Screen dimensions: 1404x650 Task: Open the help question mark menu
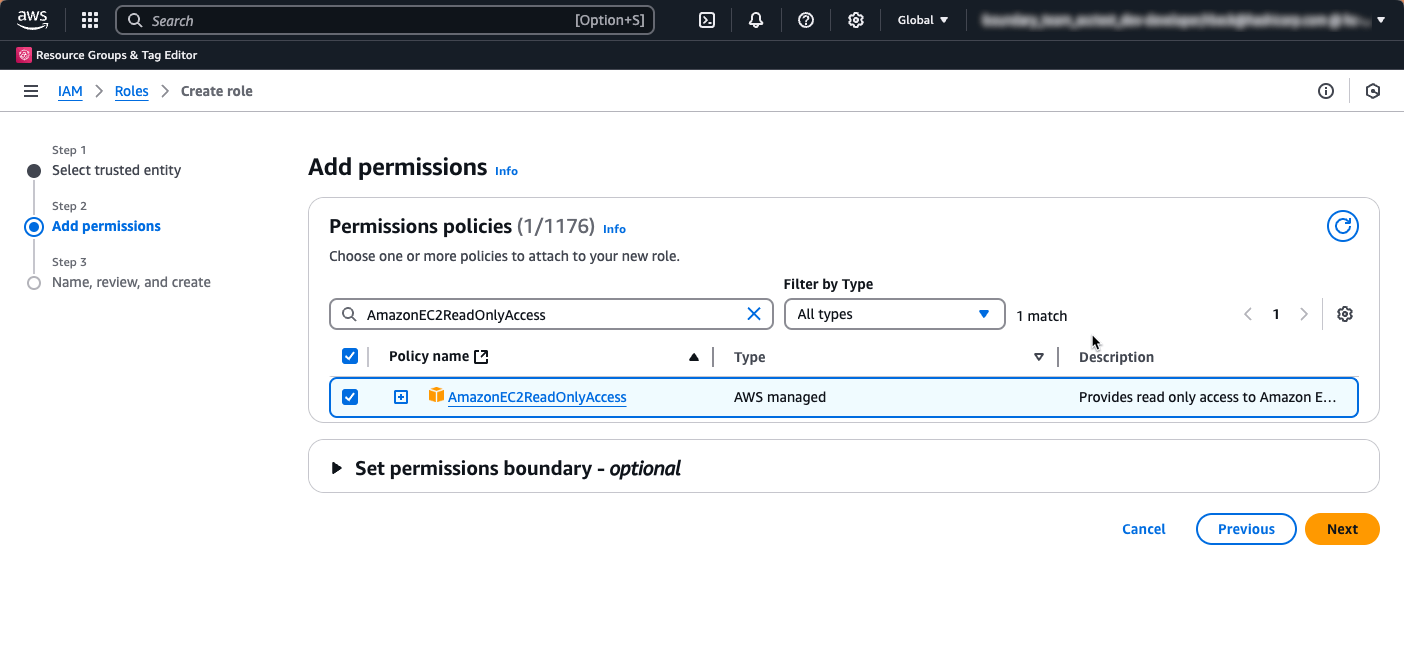[806, 20]
